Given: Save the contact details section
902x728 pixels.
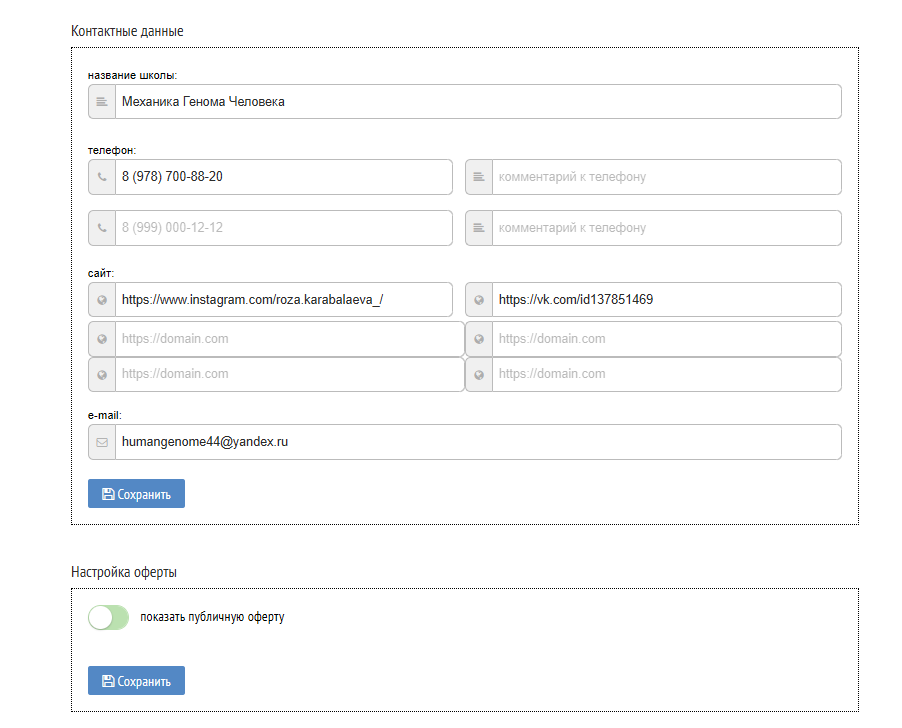Looking at the screenshot, I should 136,494.
